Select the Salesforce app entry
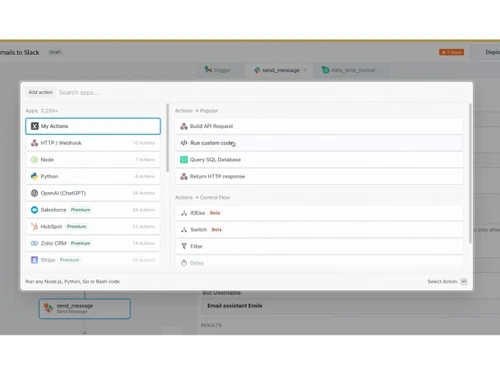500x375 pixels. coord(93,210)
